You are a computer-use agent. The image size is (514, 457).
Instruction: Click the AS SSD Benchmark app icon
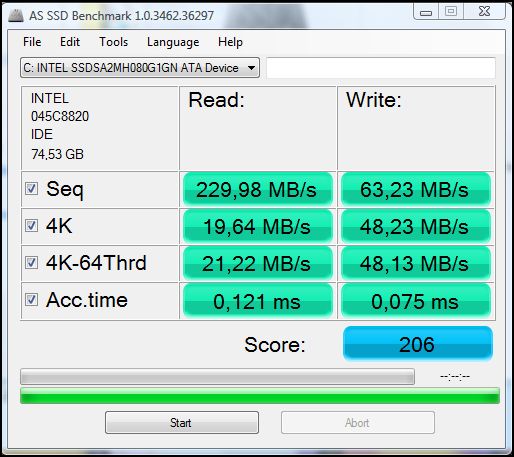tap(16, 15)
